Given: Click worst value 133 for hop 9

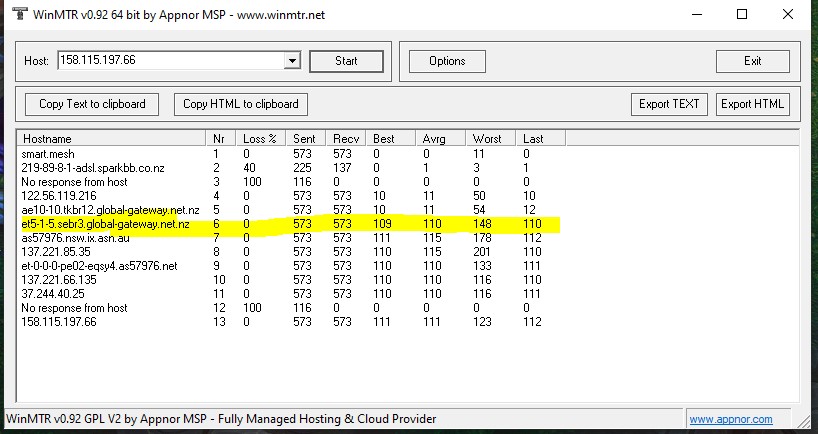Looking at the screenshot, I should [x=482, y=266].
